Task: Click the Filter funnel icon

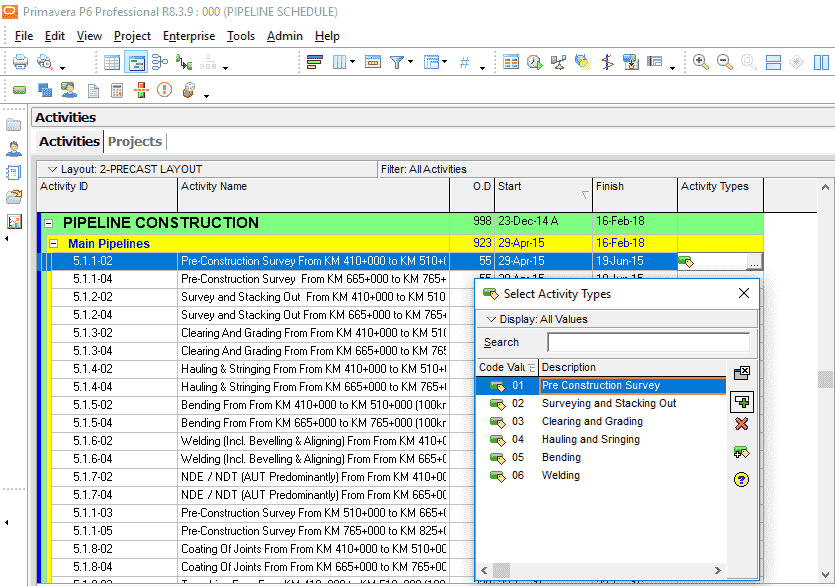Action: coord(397,62)
